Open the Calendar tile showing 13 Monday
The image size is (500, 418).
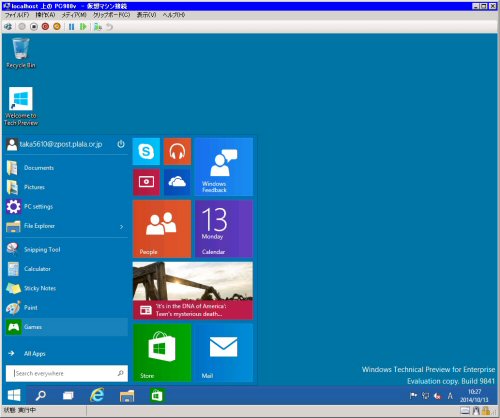coord(224,229)
